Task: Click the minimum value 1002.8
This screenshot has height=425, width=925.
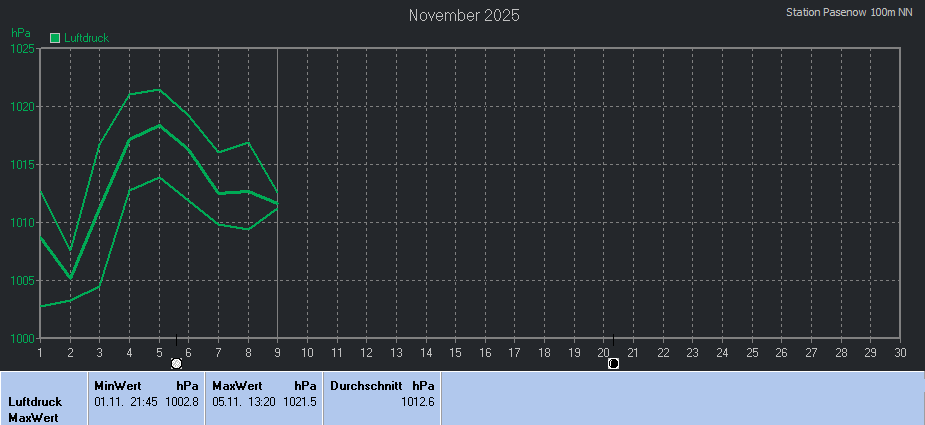Action: pos(182,401)
